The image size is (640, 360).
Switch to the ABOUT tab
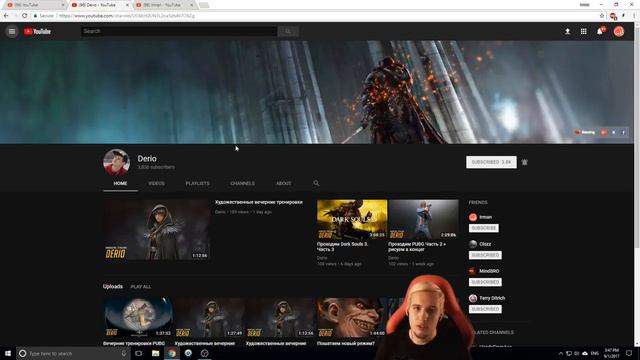(x=284, y=184)
